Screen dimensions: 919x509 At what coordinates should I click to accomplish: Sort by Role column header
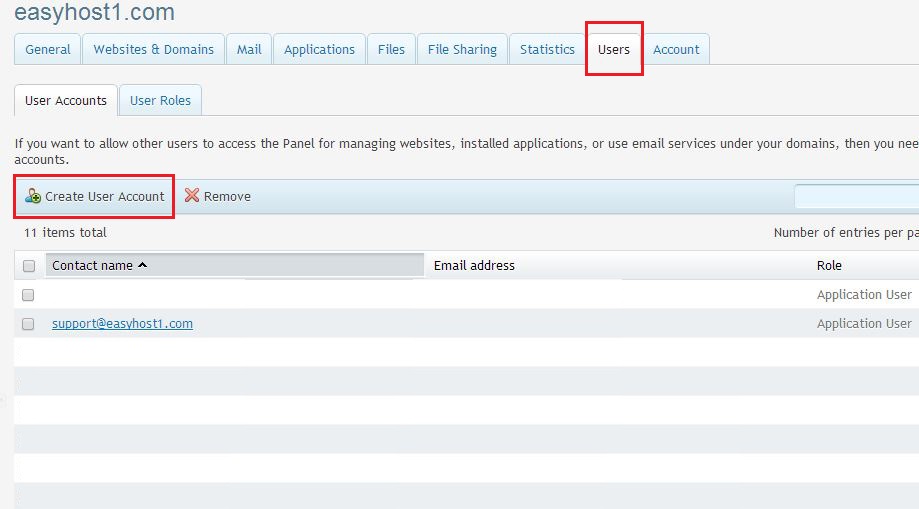click(x=829, y=266)
